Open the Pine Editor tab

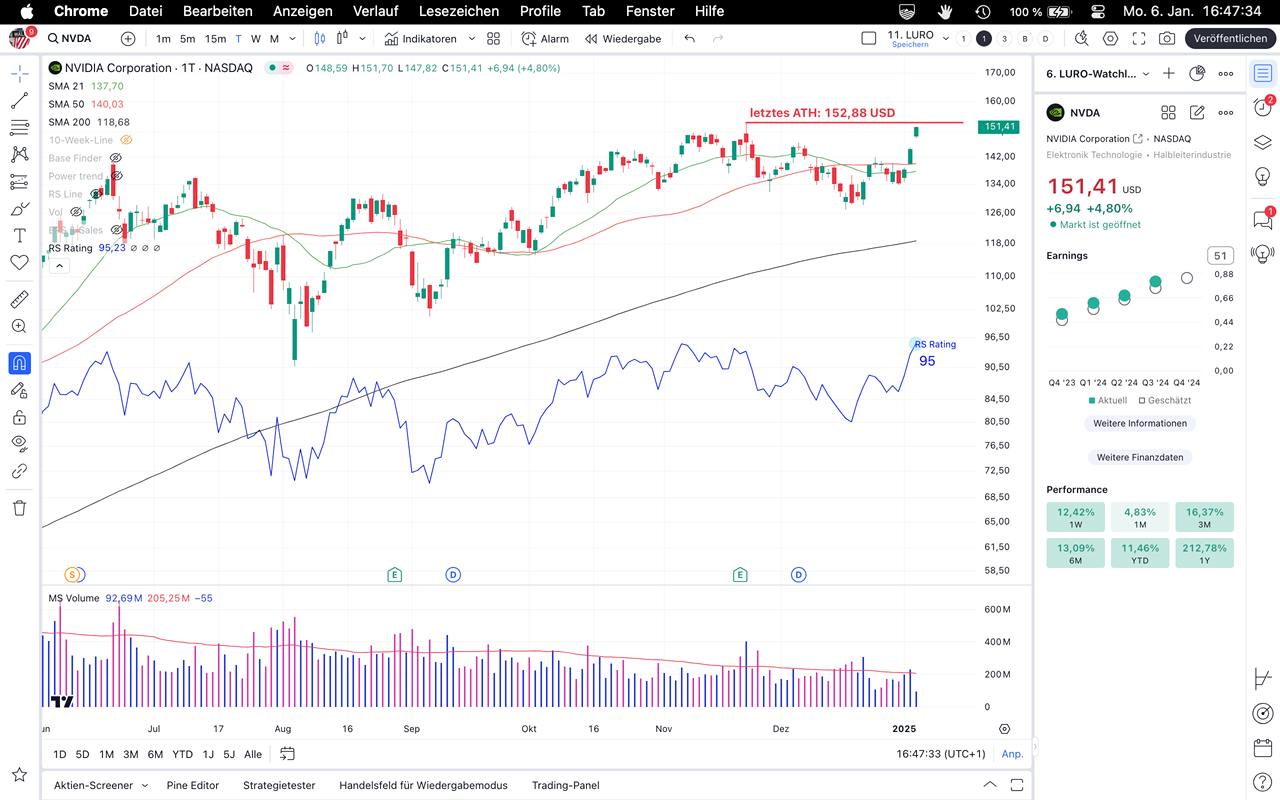pyautogui.click(x=192, y=785)
